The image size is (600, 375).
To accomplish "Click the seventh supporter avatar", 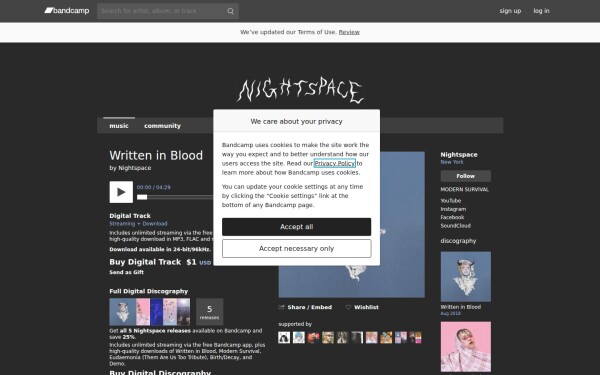I will click(372, 338).
